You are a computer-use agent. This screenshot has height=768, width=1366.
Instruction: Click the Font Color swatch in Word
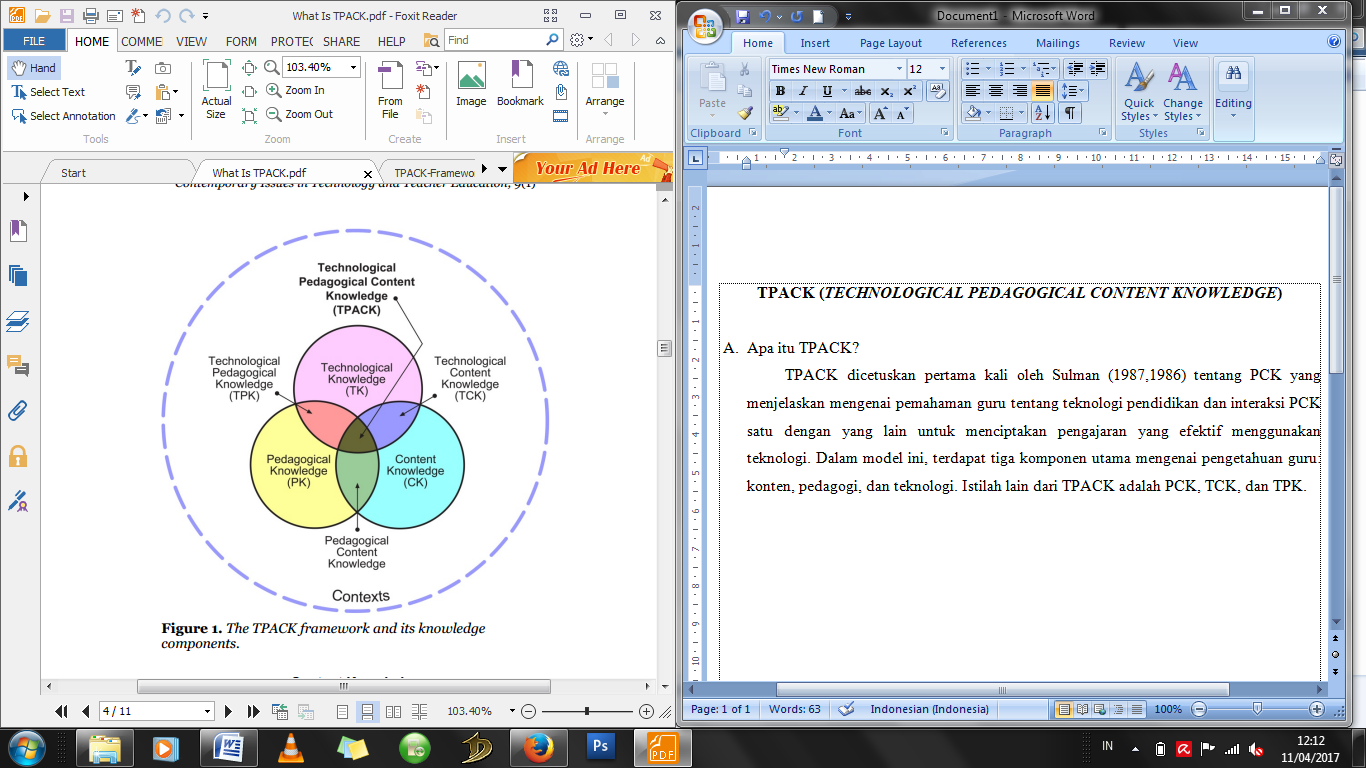tap(815, 113)
